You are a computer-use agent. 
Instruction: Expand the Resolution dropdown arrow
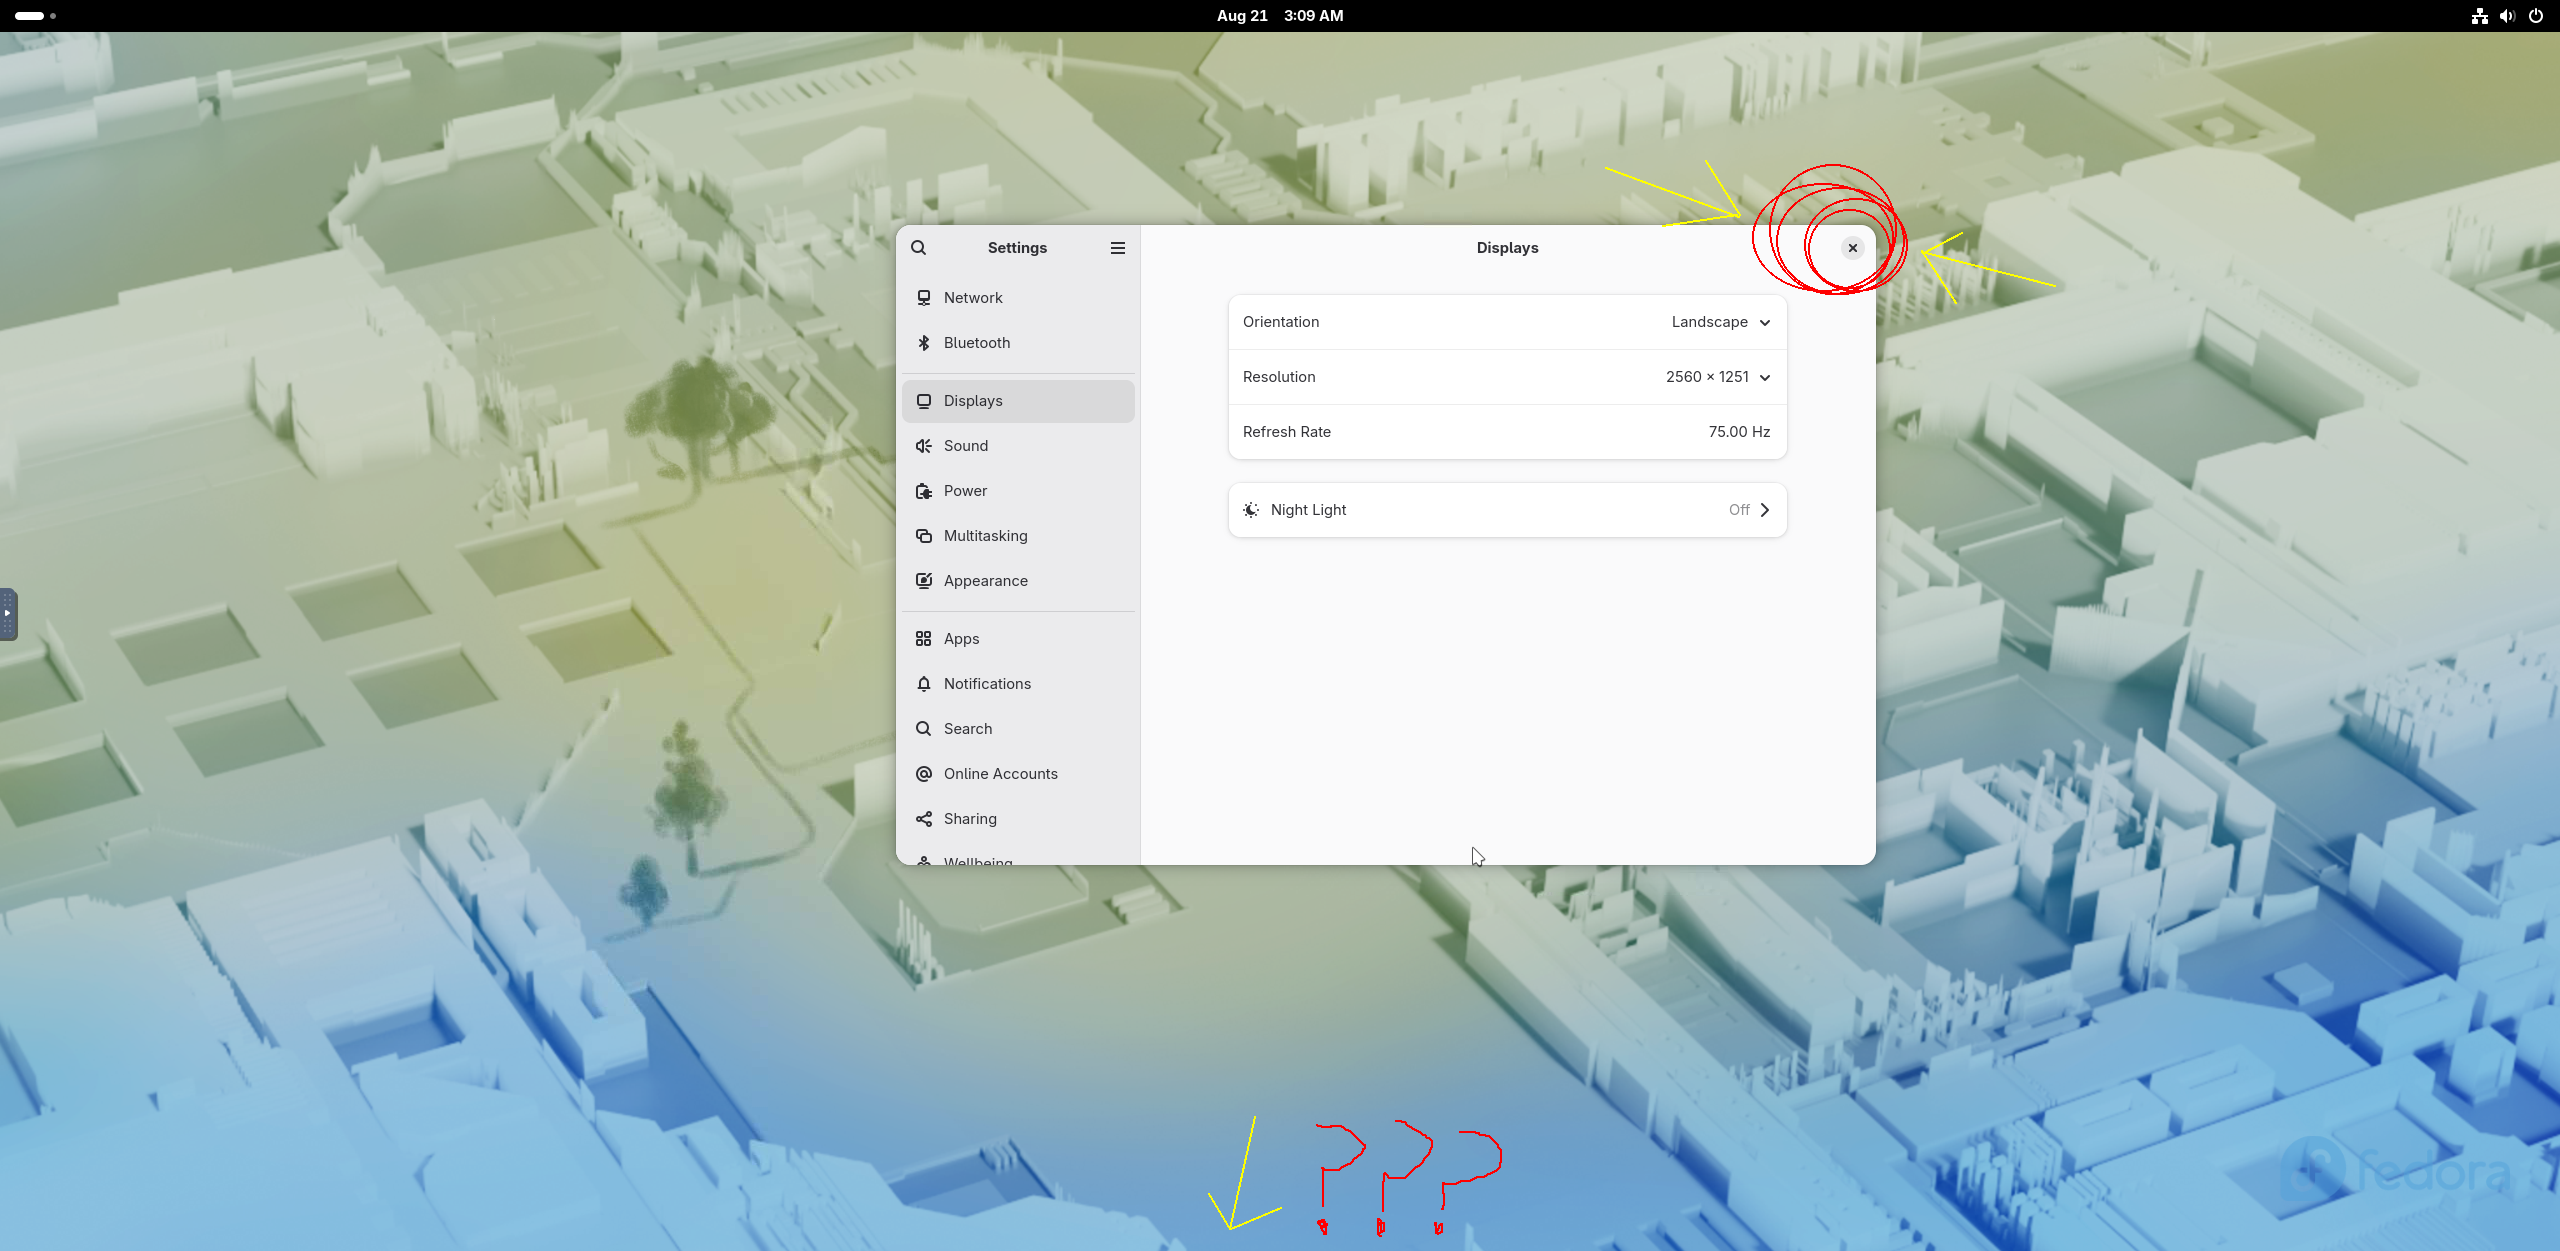click(1765, 378)
